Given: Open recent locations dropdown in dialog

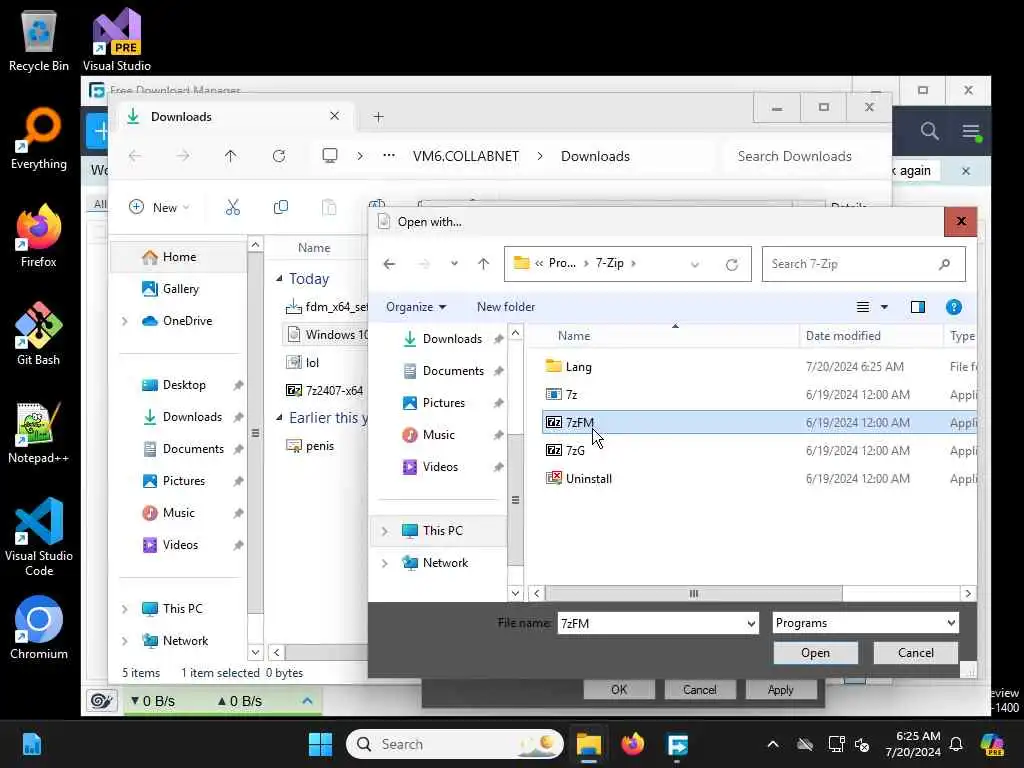Looking at the screenshot, I should point(454,264).
